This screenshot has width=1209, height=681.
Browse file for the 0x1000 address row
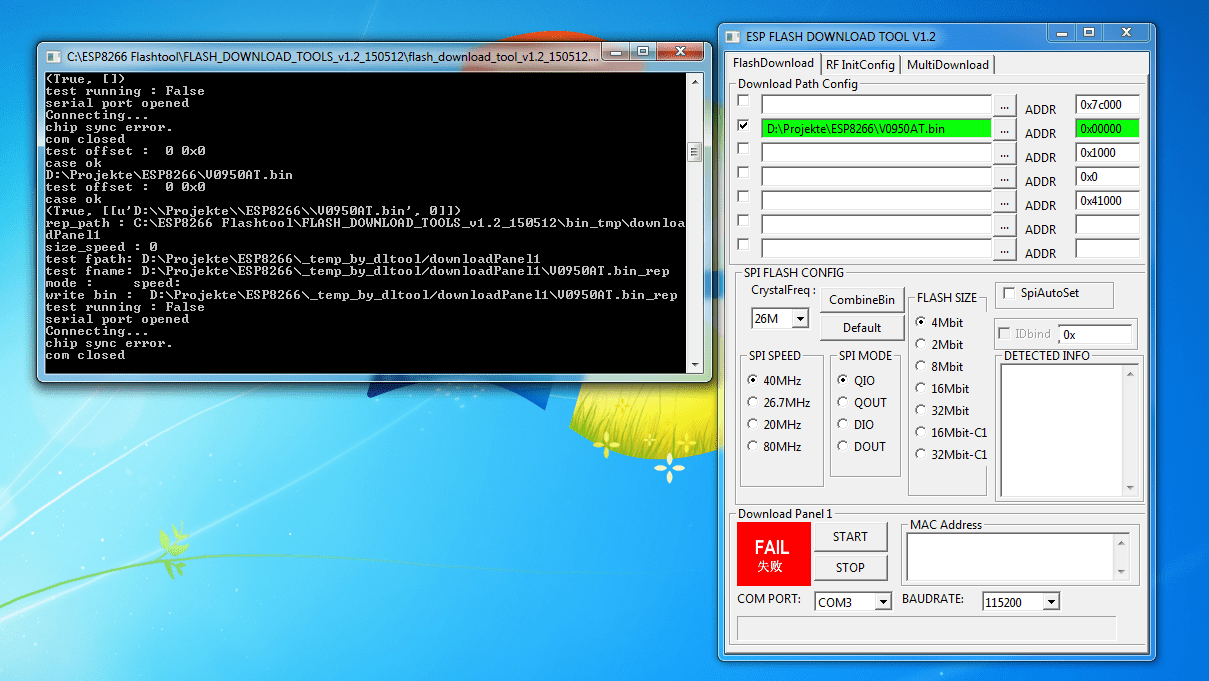click(x=1005, y=152)
